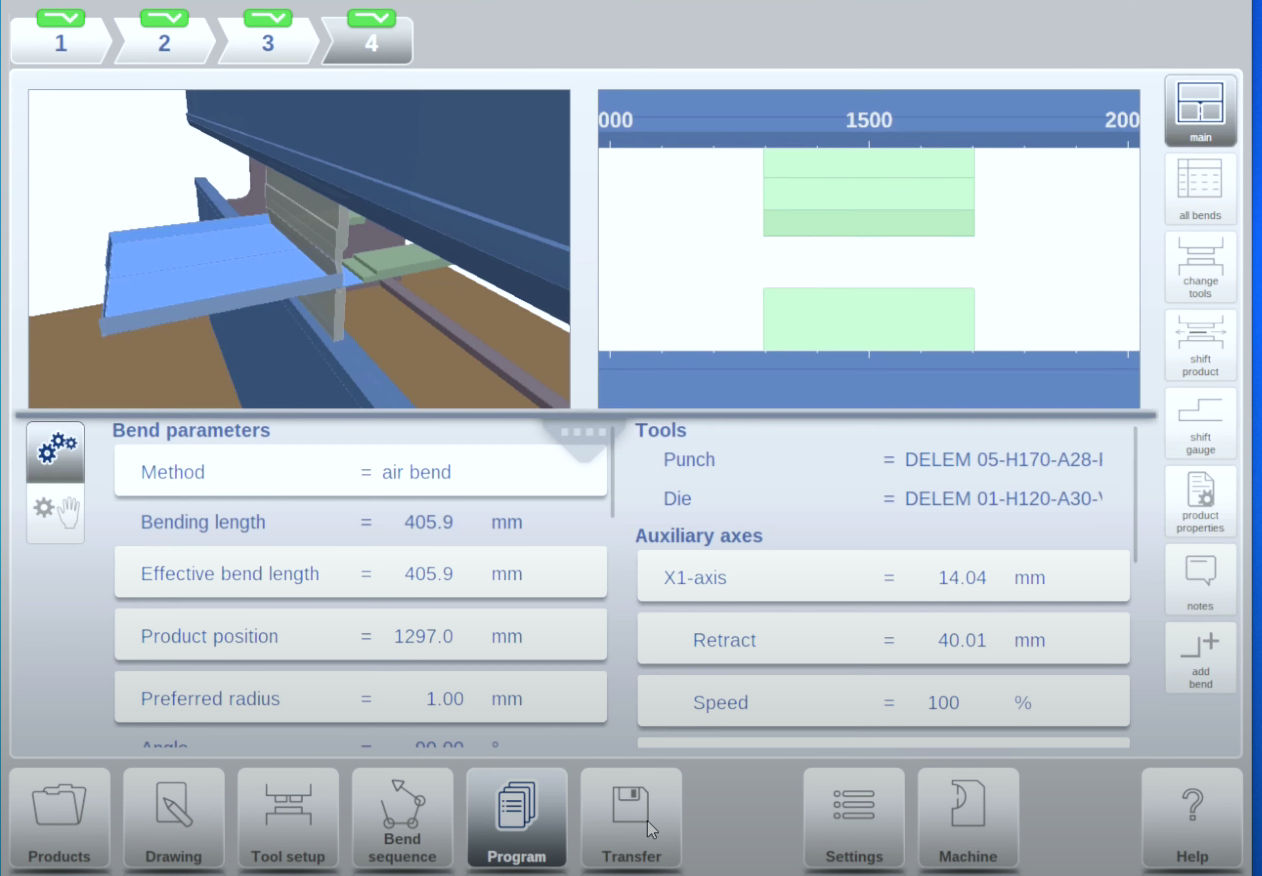
Task: Open the notes panel
Action: (1200, 579)
